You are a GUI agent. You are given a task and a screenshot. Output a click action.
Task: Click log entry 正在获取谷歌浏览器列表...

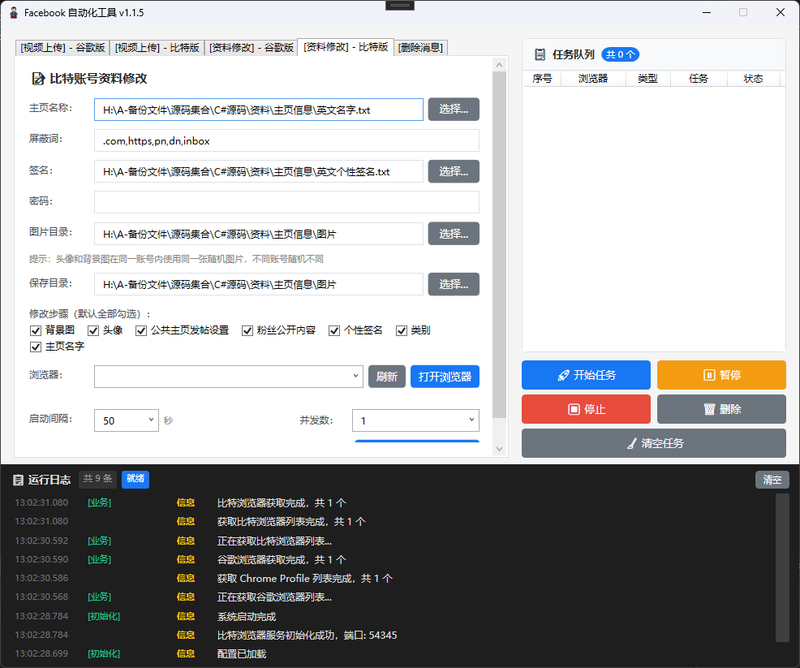point(274,597)
